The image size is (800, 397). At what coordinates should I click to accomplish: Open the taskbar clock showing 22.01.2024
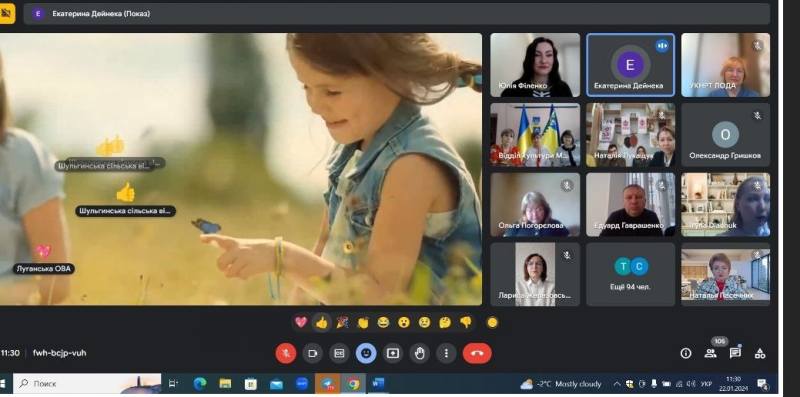tap(734, 384)
